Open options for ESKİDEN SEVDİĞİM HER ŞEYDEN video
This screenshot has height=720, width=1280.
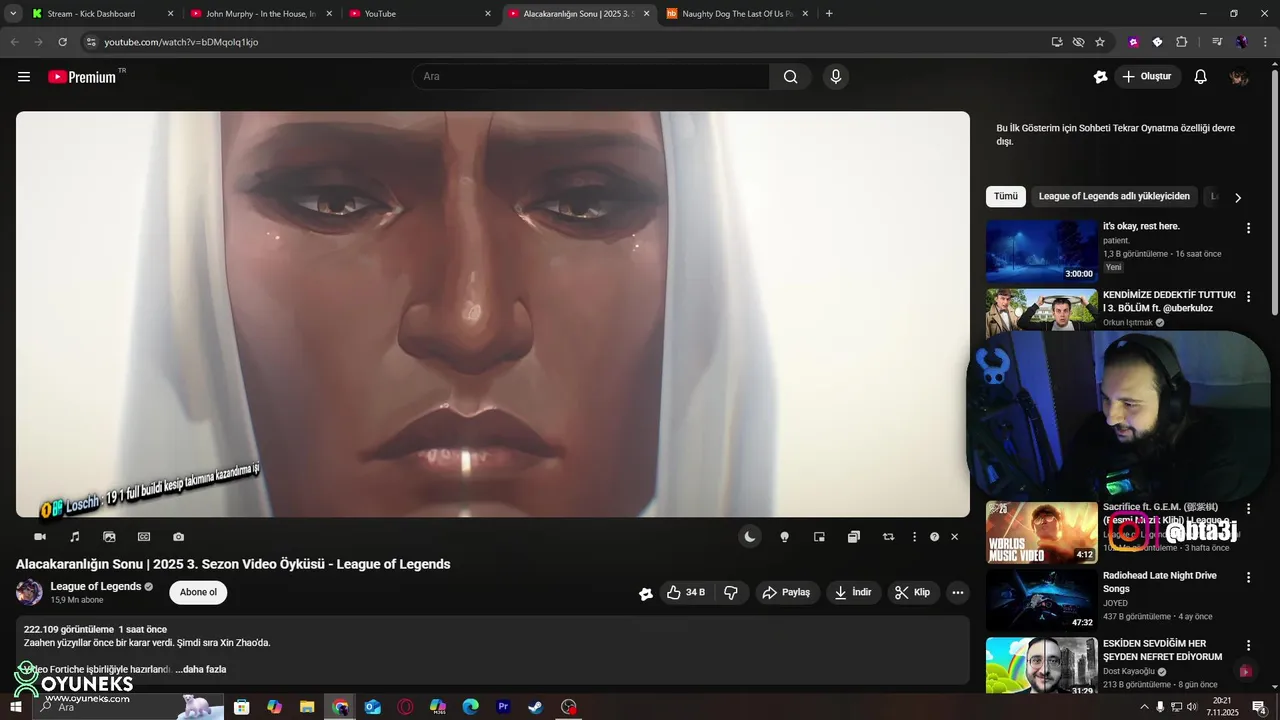(x=1248, y=645)
